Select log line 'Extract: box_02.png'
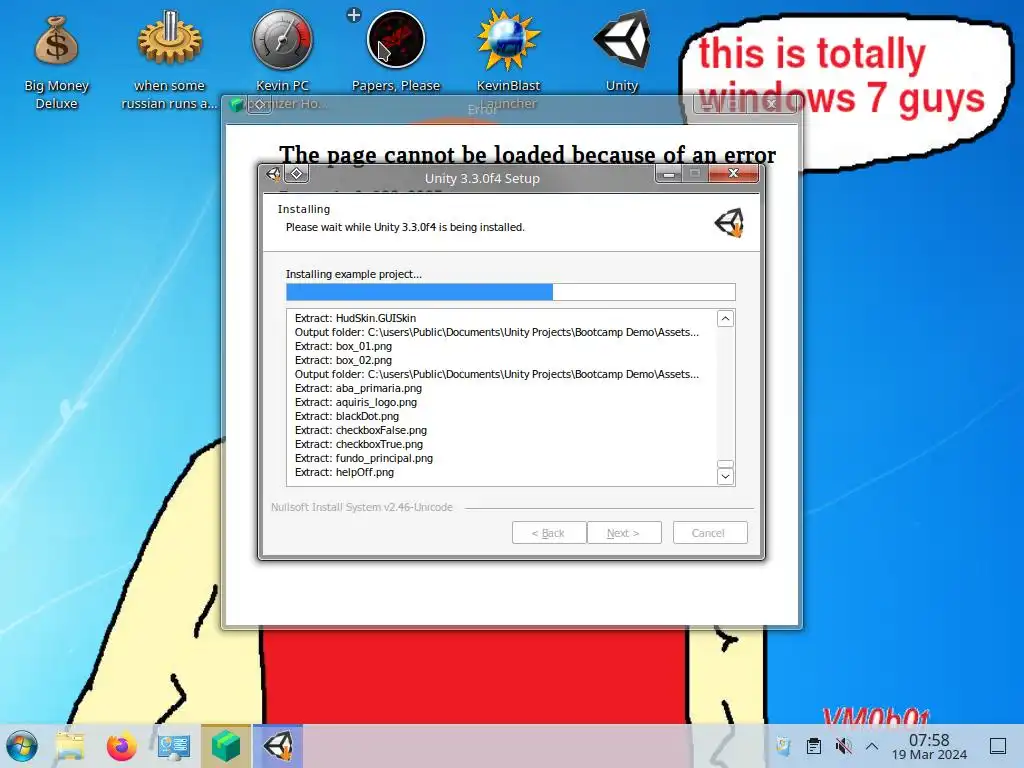This screenshot has width=1024, height=768. pyautogui.click(x=344, y=360)
